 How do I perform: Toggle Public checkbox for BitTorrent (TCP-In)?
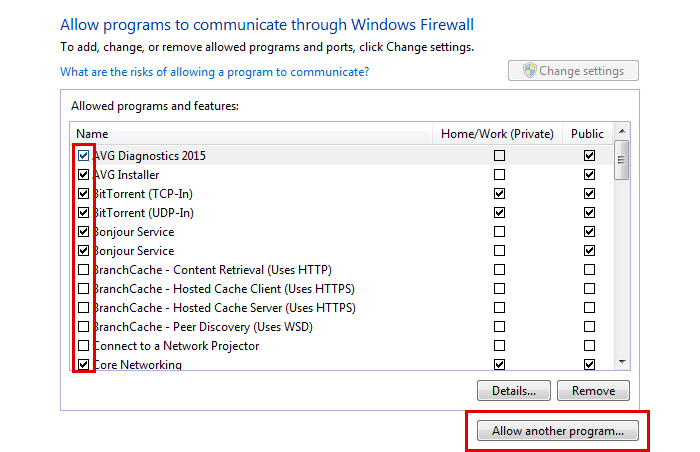pos(589,194)
